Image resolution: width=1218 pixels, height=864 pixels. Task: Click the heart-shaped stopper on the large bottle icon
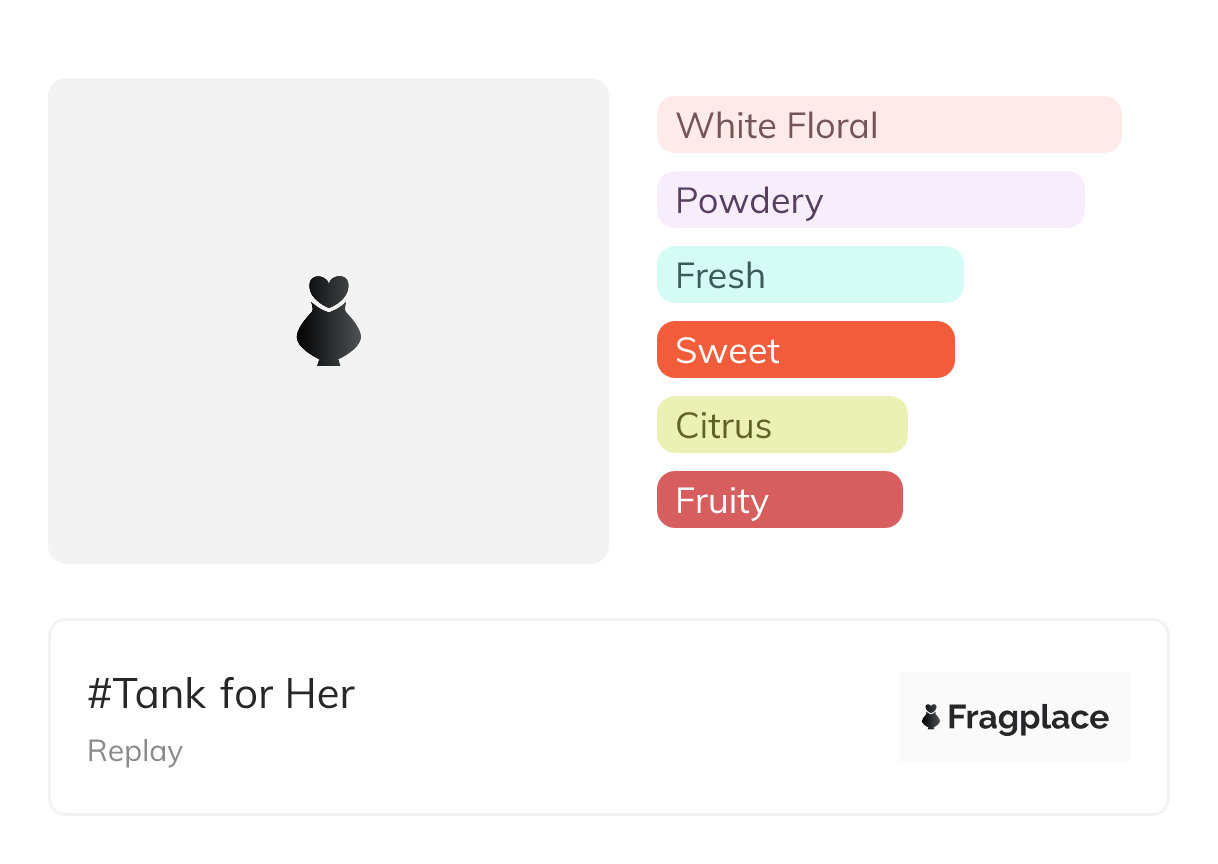[x=328, y=290]
